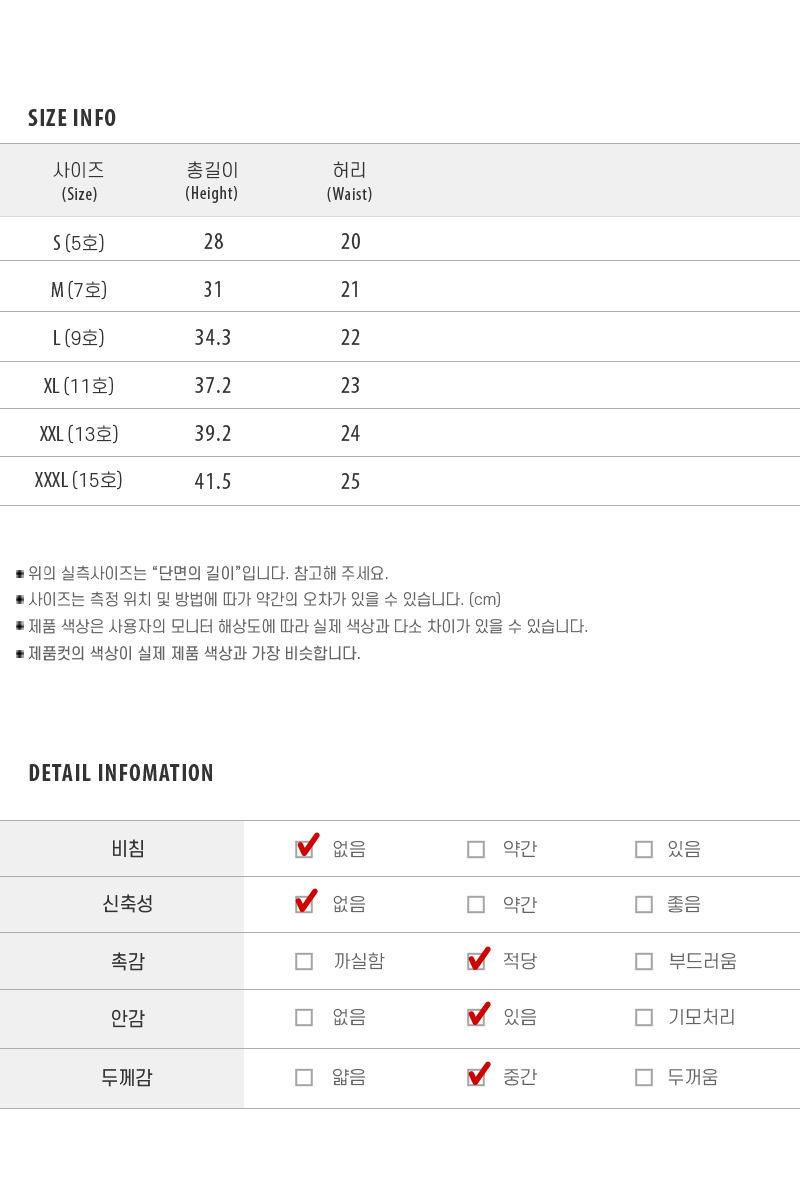This screenshot has height=1200, width=800.
Task: Click the XXXL (15호) size label
Action: point(78,481)
